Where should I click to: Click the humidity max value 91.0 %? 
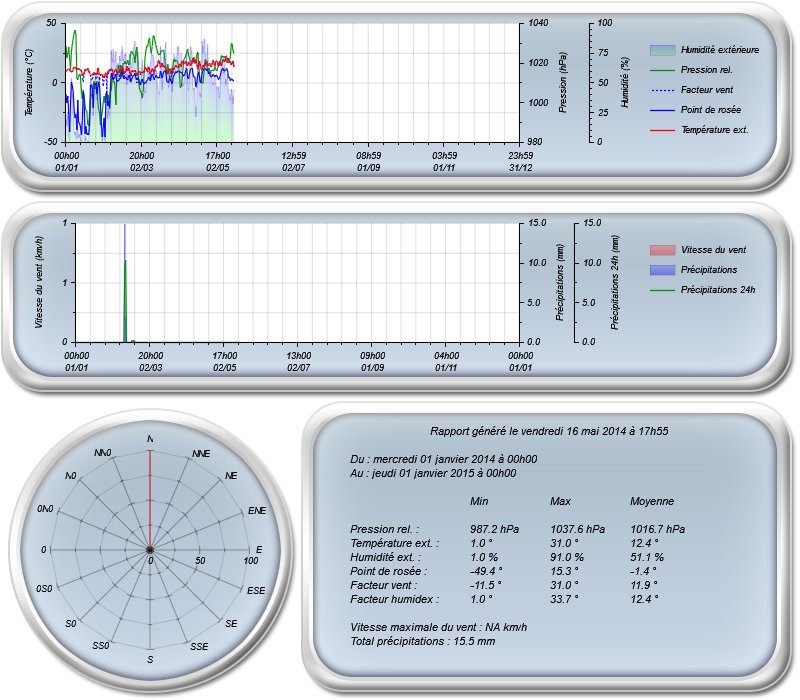pyautogui.click(x=567, y=558)
